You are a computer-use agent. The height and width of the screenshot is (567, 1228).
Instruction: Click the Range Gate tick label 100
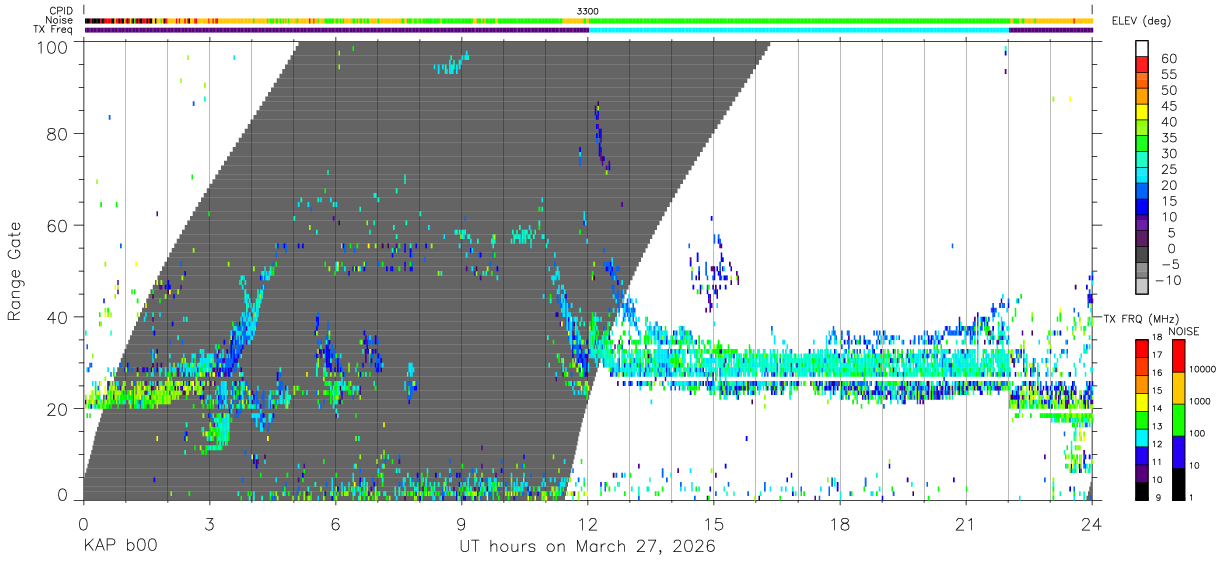click(54, 47)
